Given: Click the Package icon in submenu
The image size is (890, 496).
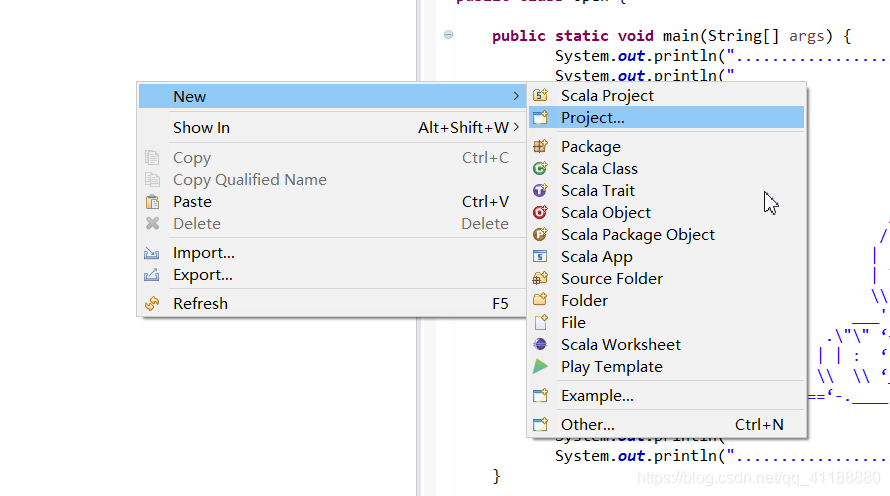Looking at the screenshot, I should tap(540, 146).
